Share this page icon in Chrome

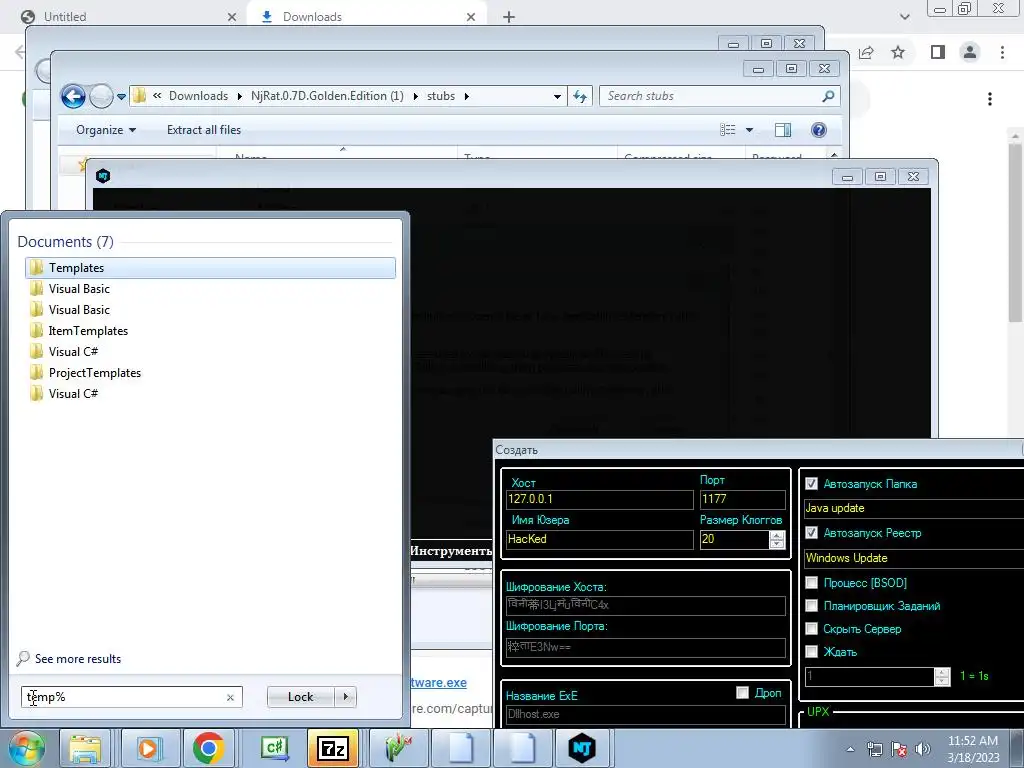[x=866, y=52]
